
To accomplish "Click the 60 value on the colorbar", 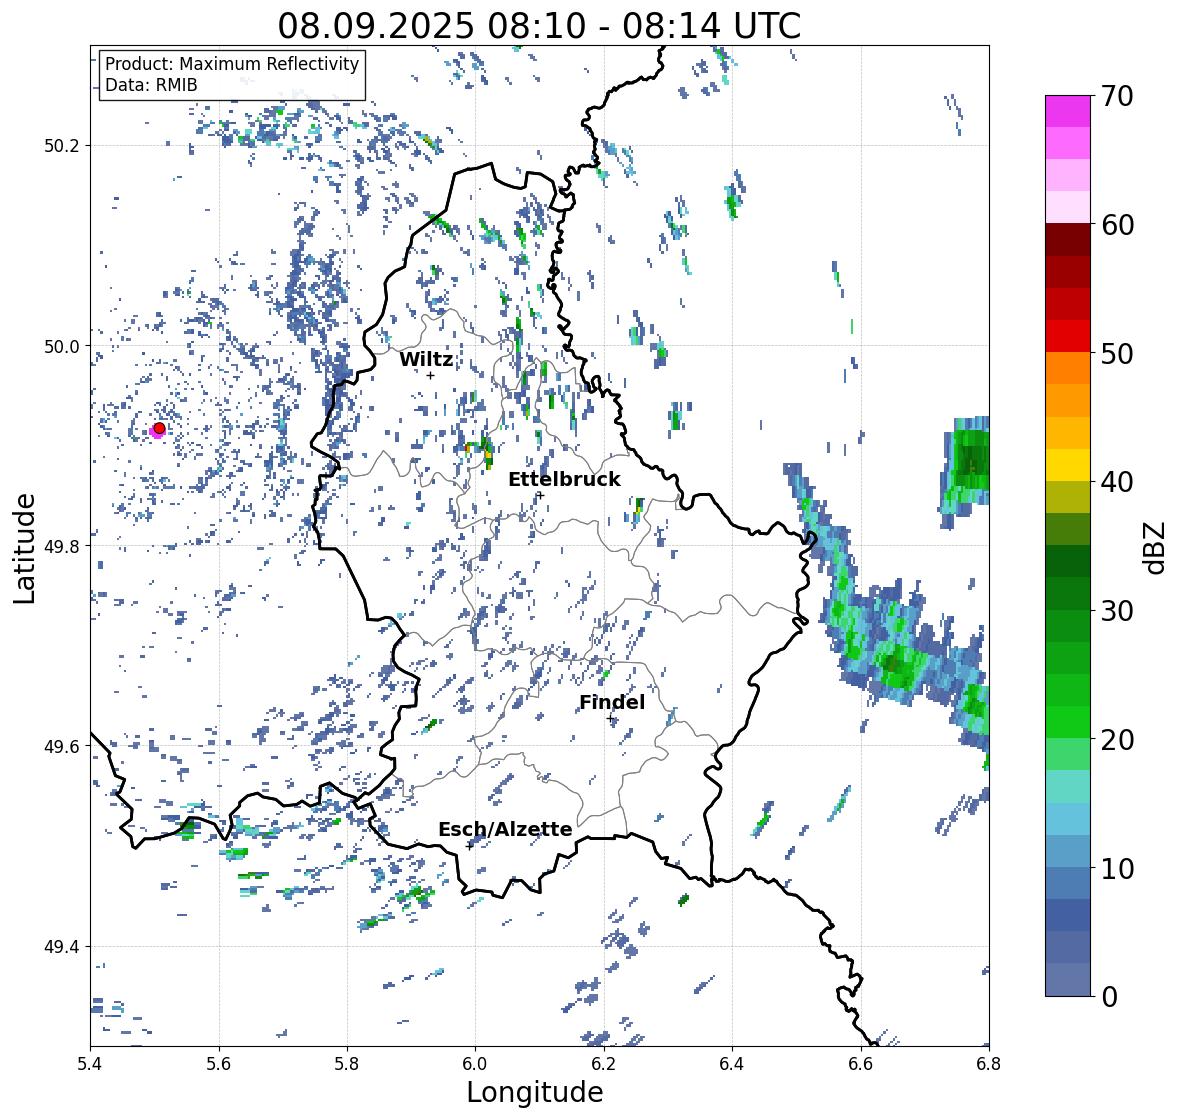I will tap(1117, 225).
